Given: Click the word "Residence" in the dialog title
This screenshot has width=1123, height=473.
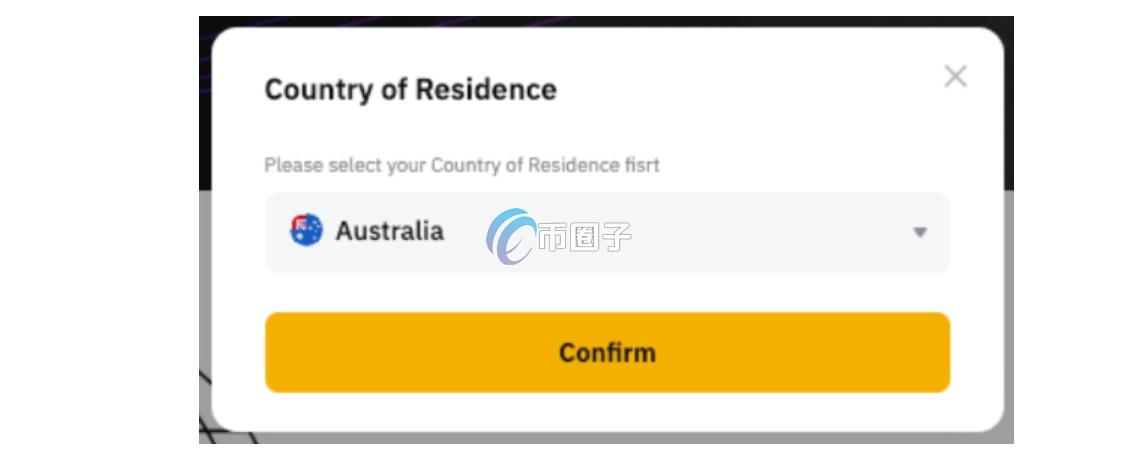Looking at the screenshot, I should point(485,89).
